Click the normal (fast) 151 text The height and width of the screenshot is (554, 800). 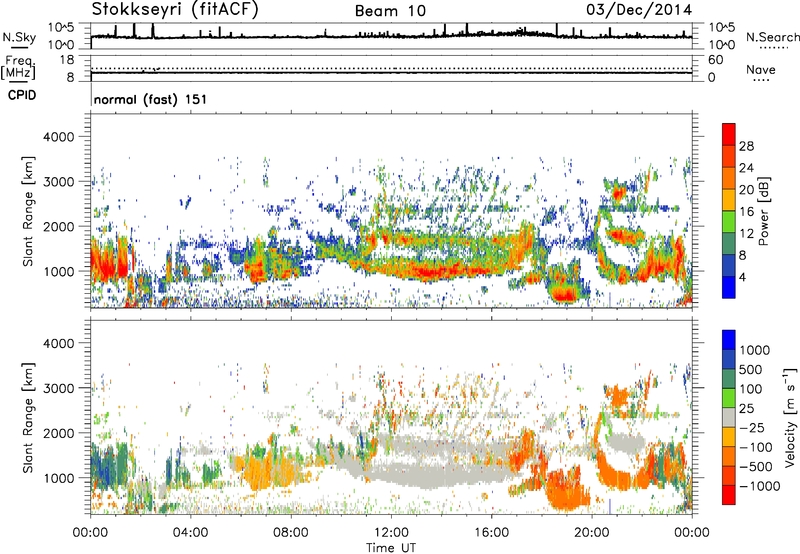(150, 99)
